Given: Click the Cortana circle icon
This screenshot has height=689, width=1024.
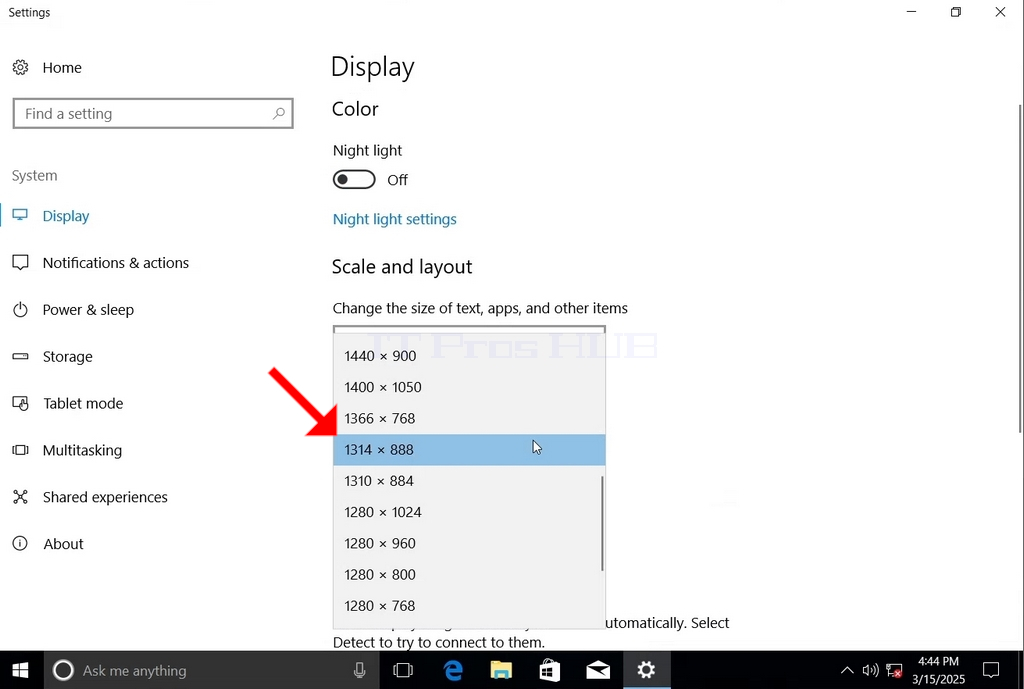Looking at the screenshot, I should 63,670.
